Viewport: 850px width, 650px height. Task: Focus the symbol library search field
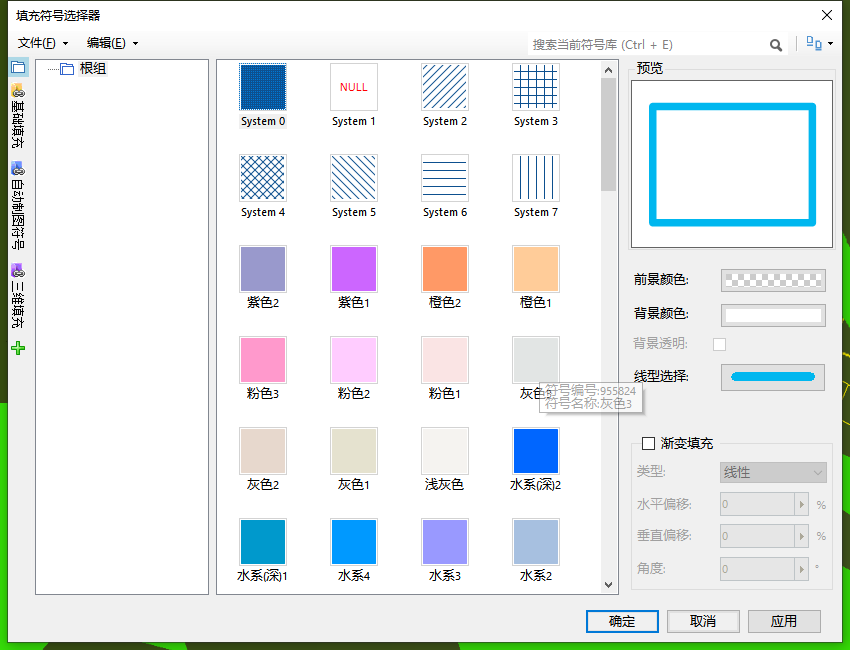point(649,44)
